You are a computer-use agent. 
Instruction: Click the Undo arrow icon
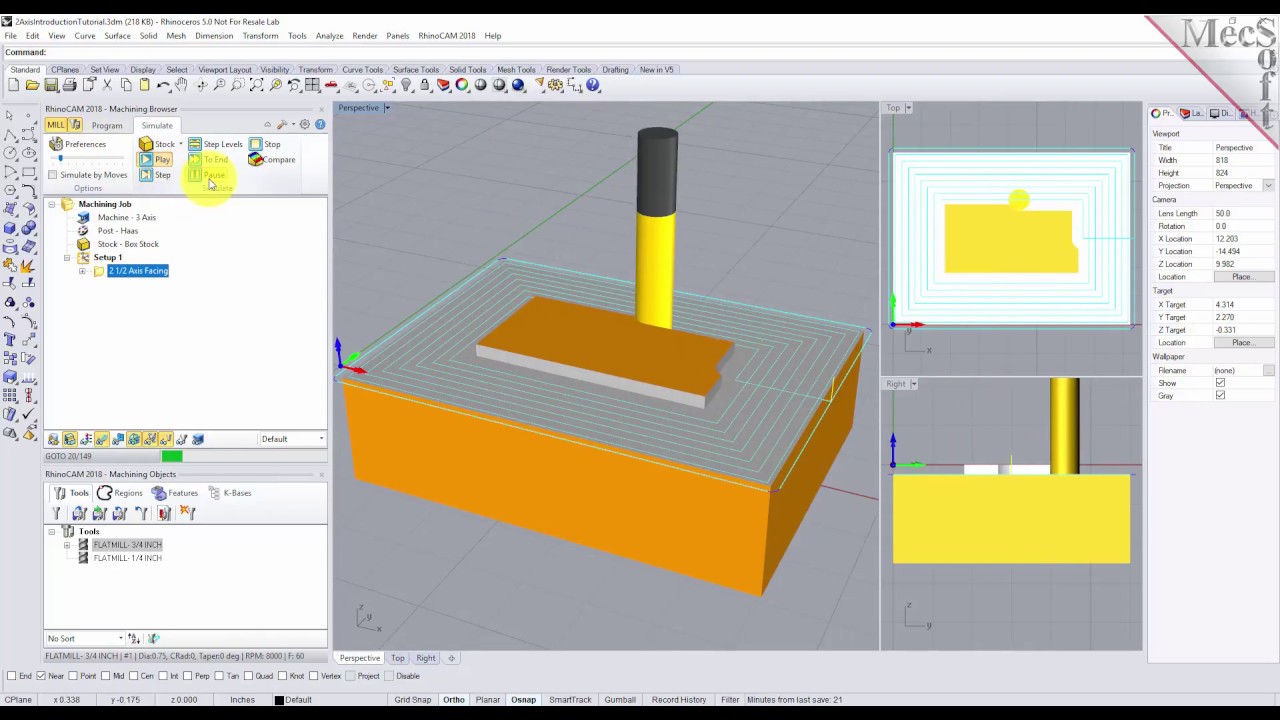163,86
